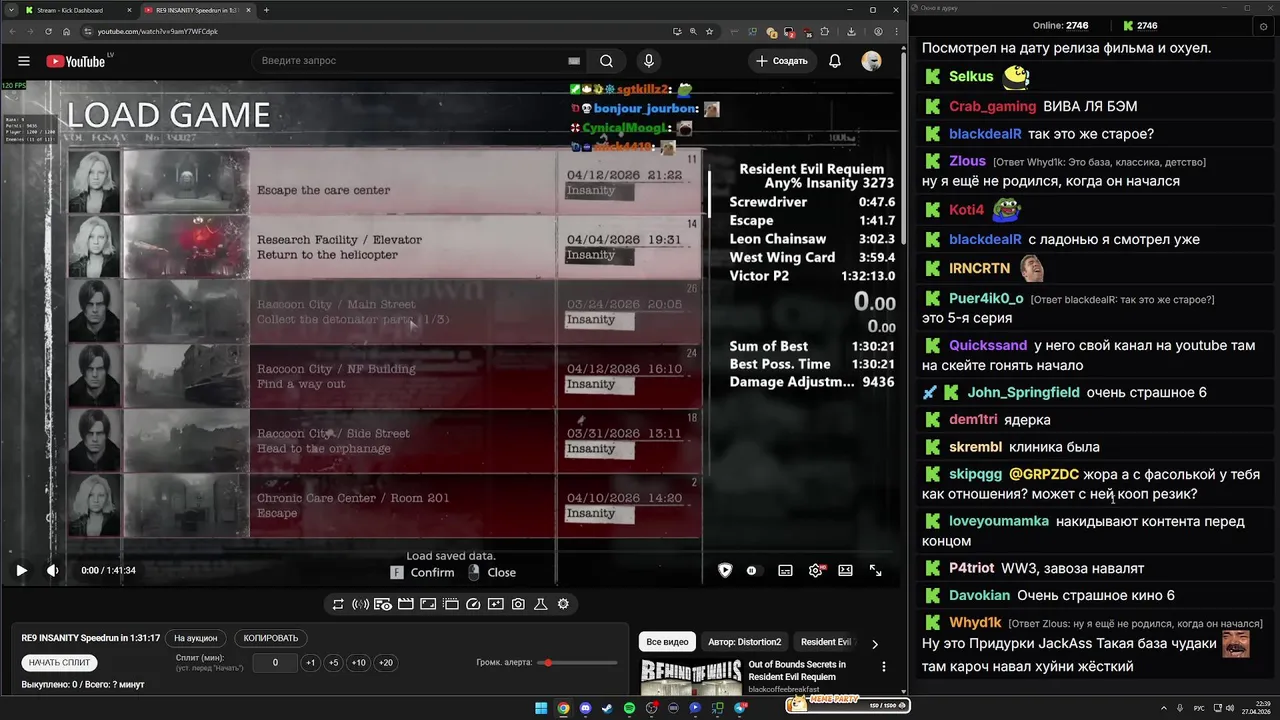Click Crab_gaming username in chat
This screenshot has height=720, width=1280.
993,106
